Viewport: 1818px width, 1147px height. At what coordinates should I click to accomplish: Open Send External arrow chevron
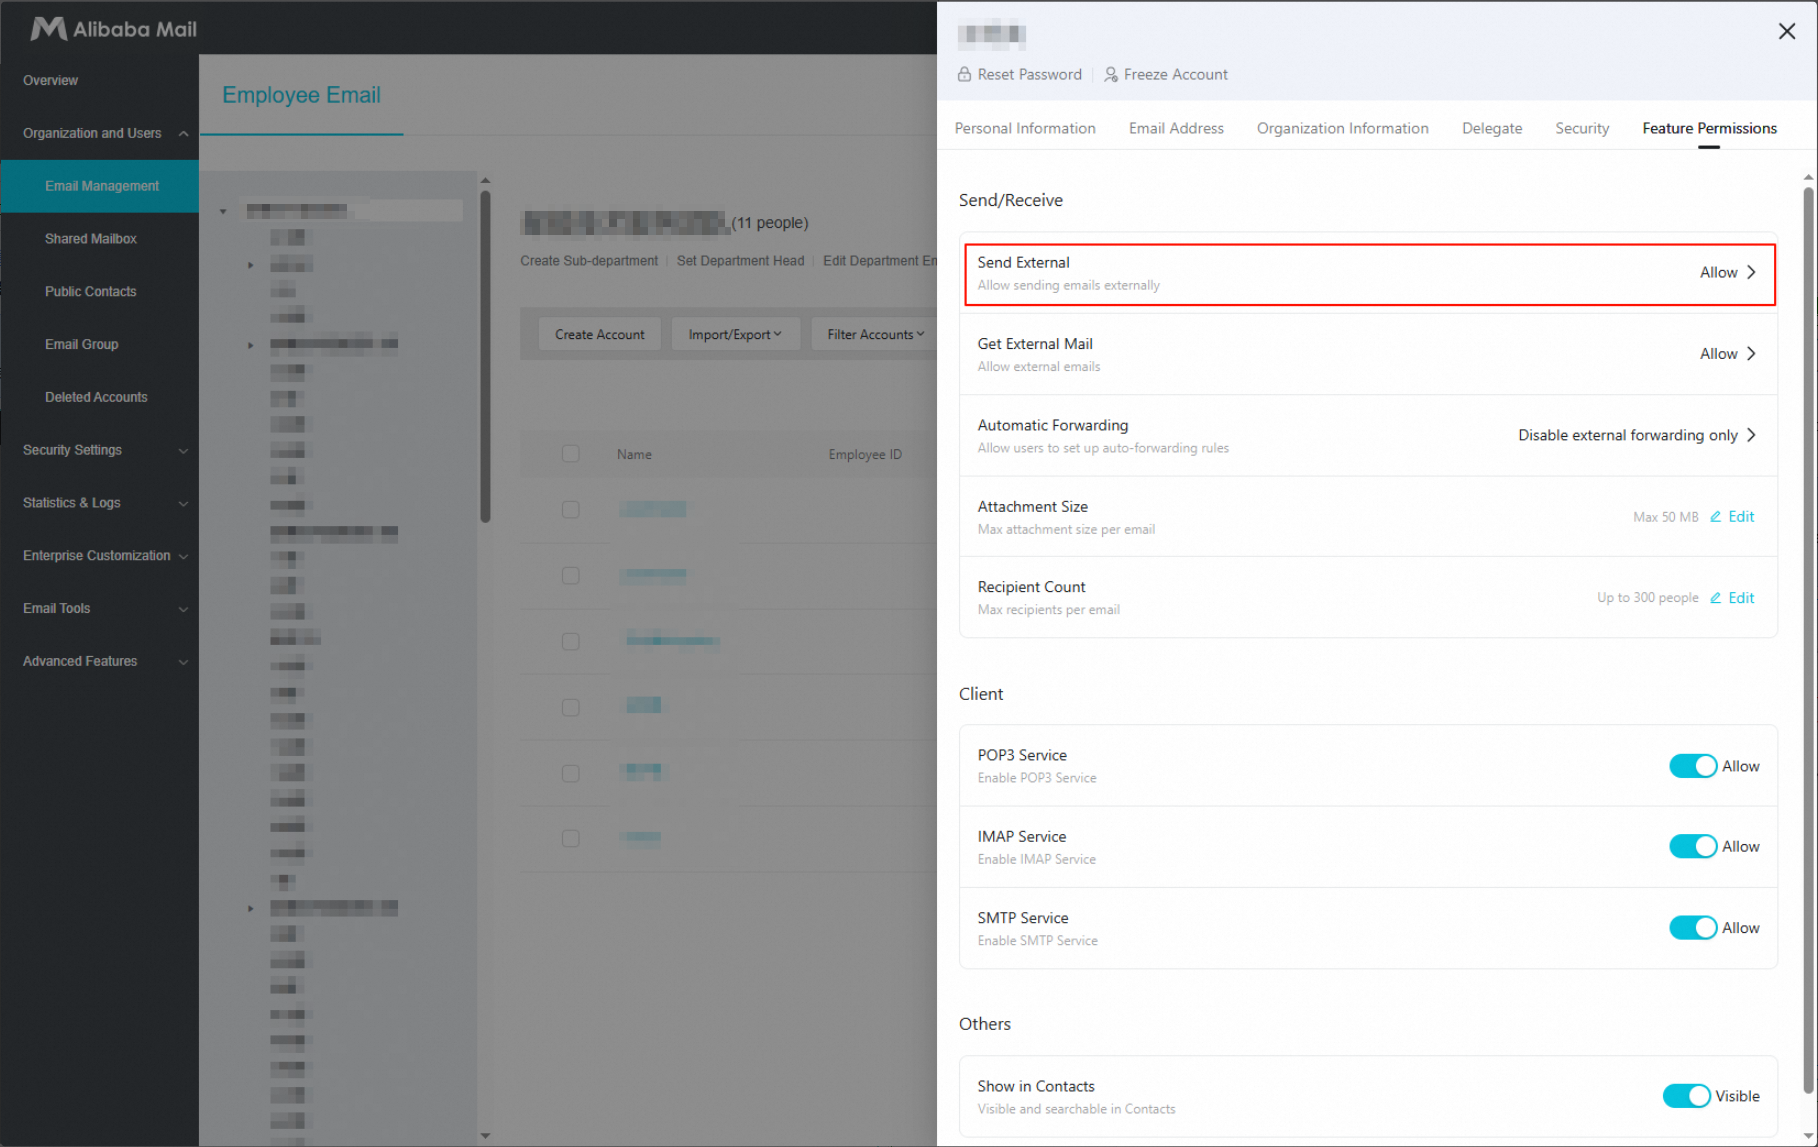[1751, 272]
